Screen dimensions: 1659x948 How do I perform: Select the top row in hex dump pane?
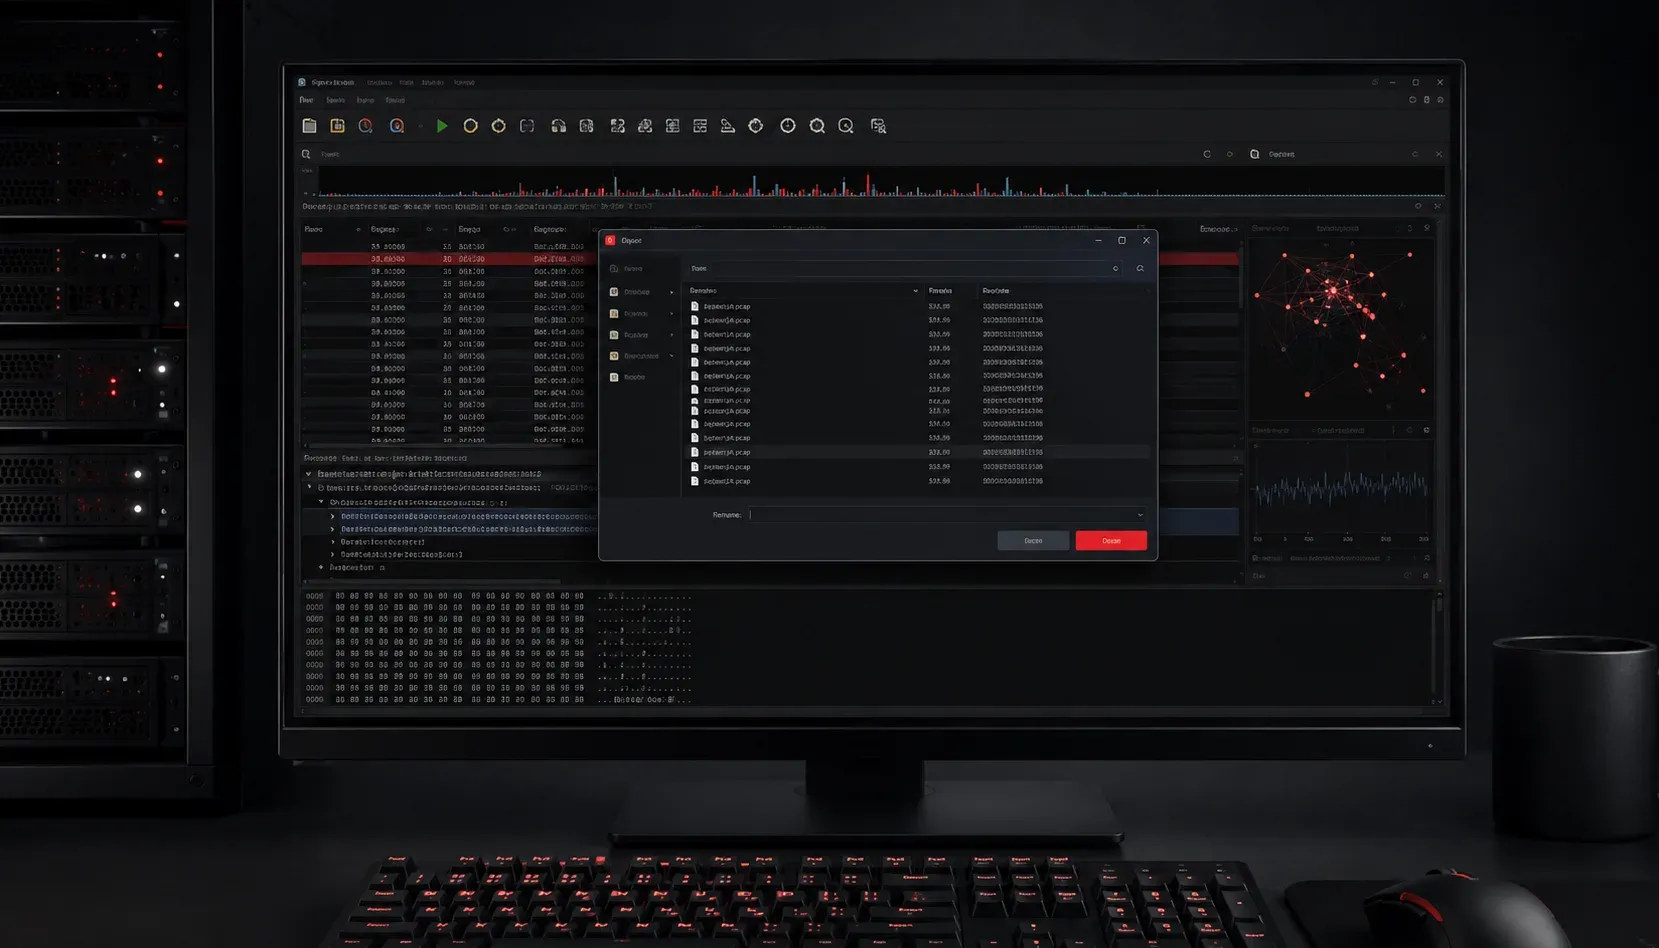[x=500, y=596]
